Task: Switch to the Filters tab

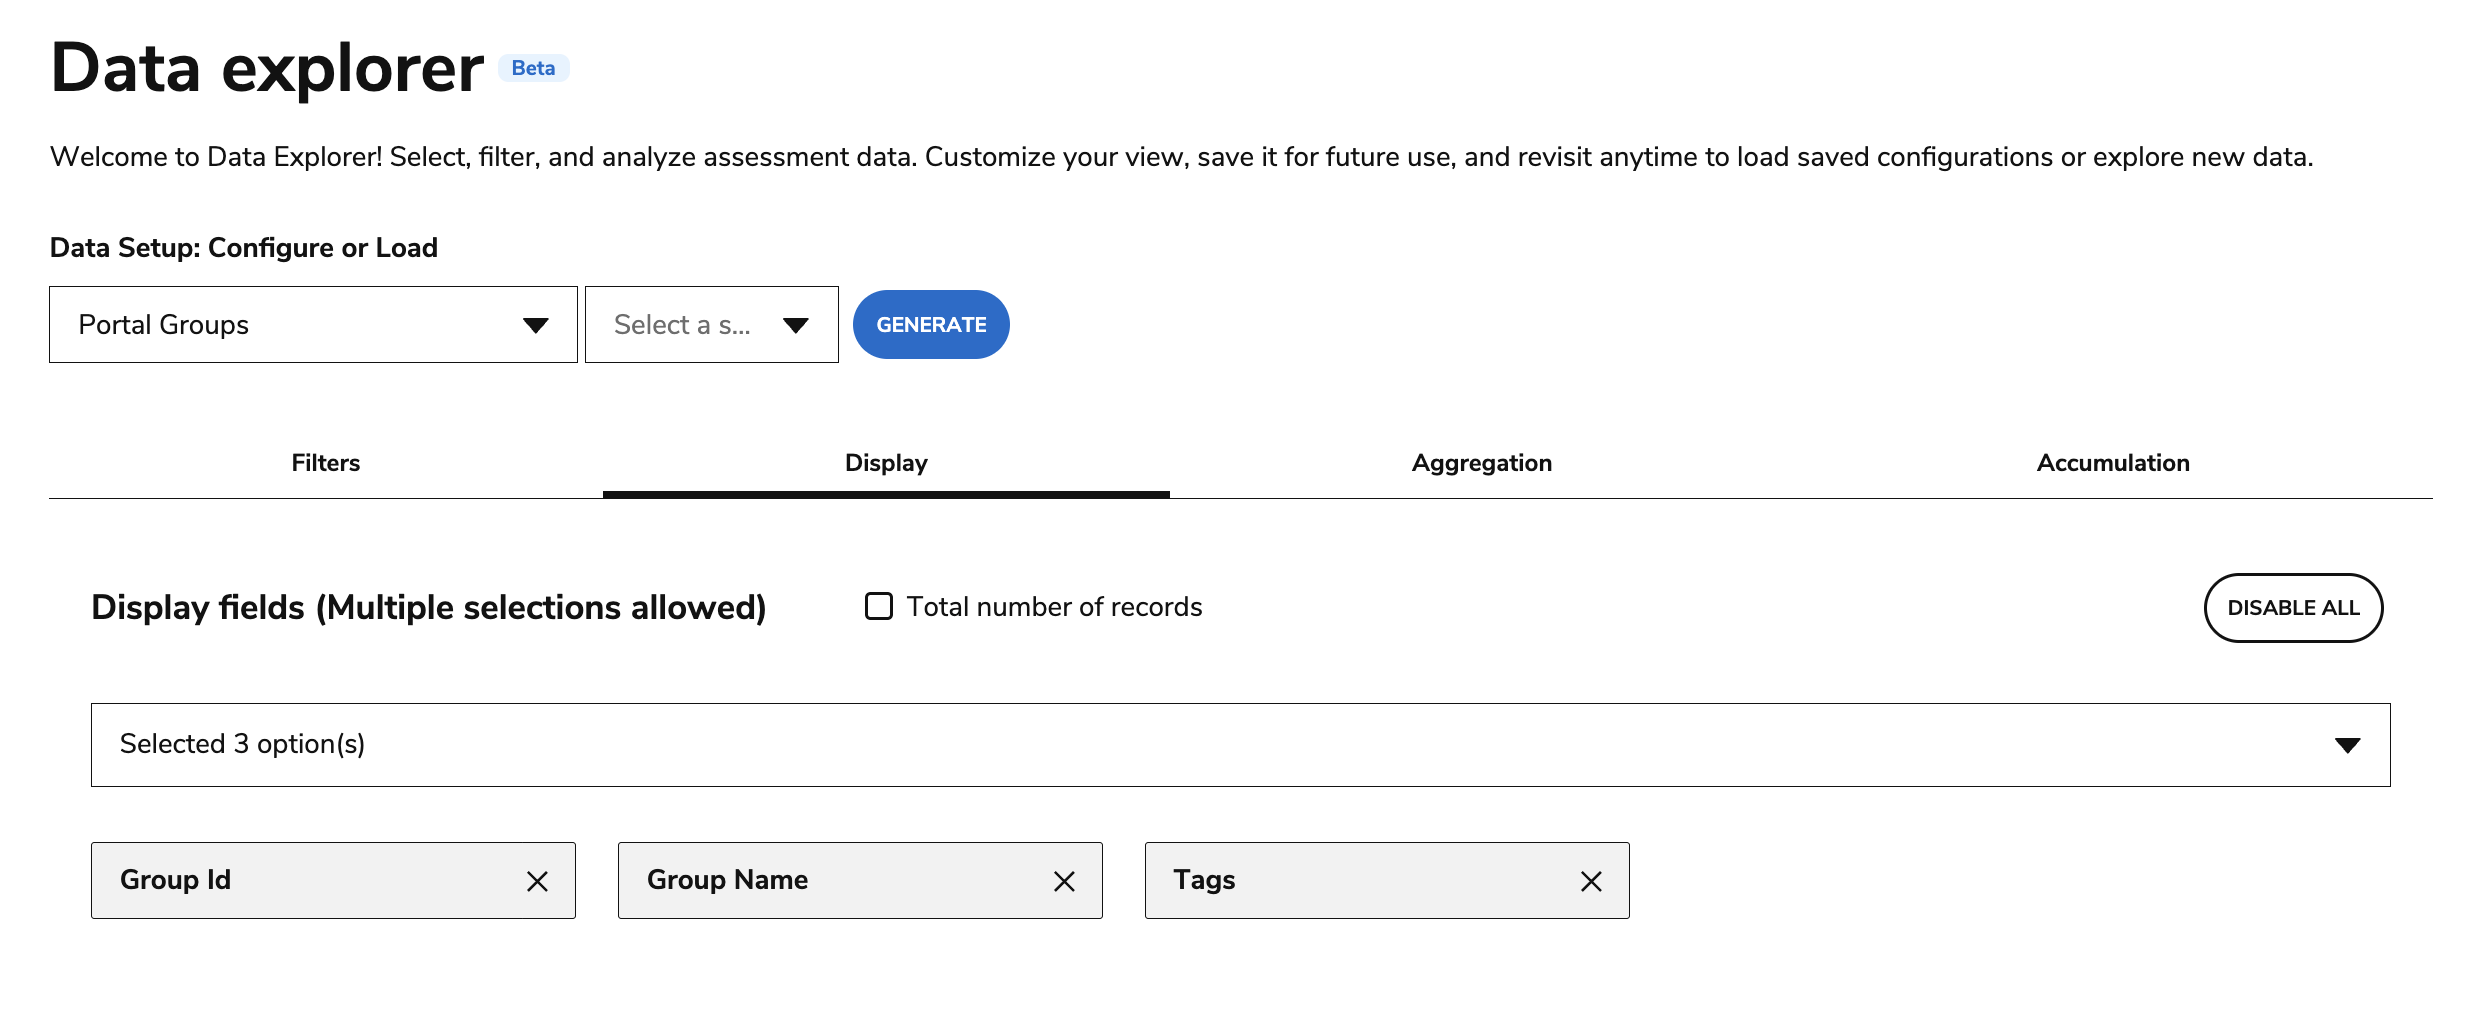Action: 326,463
